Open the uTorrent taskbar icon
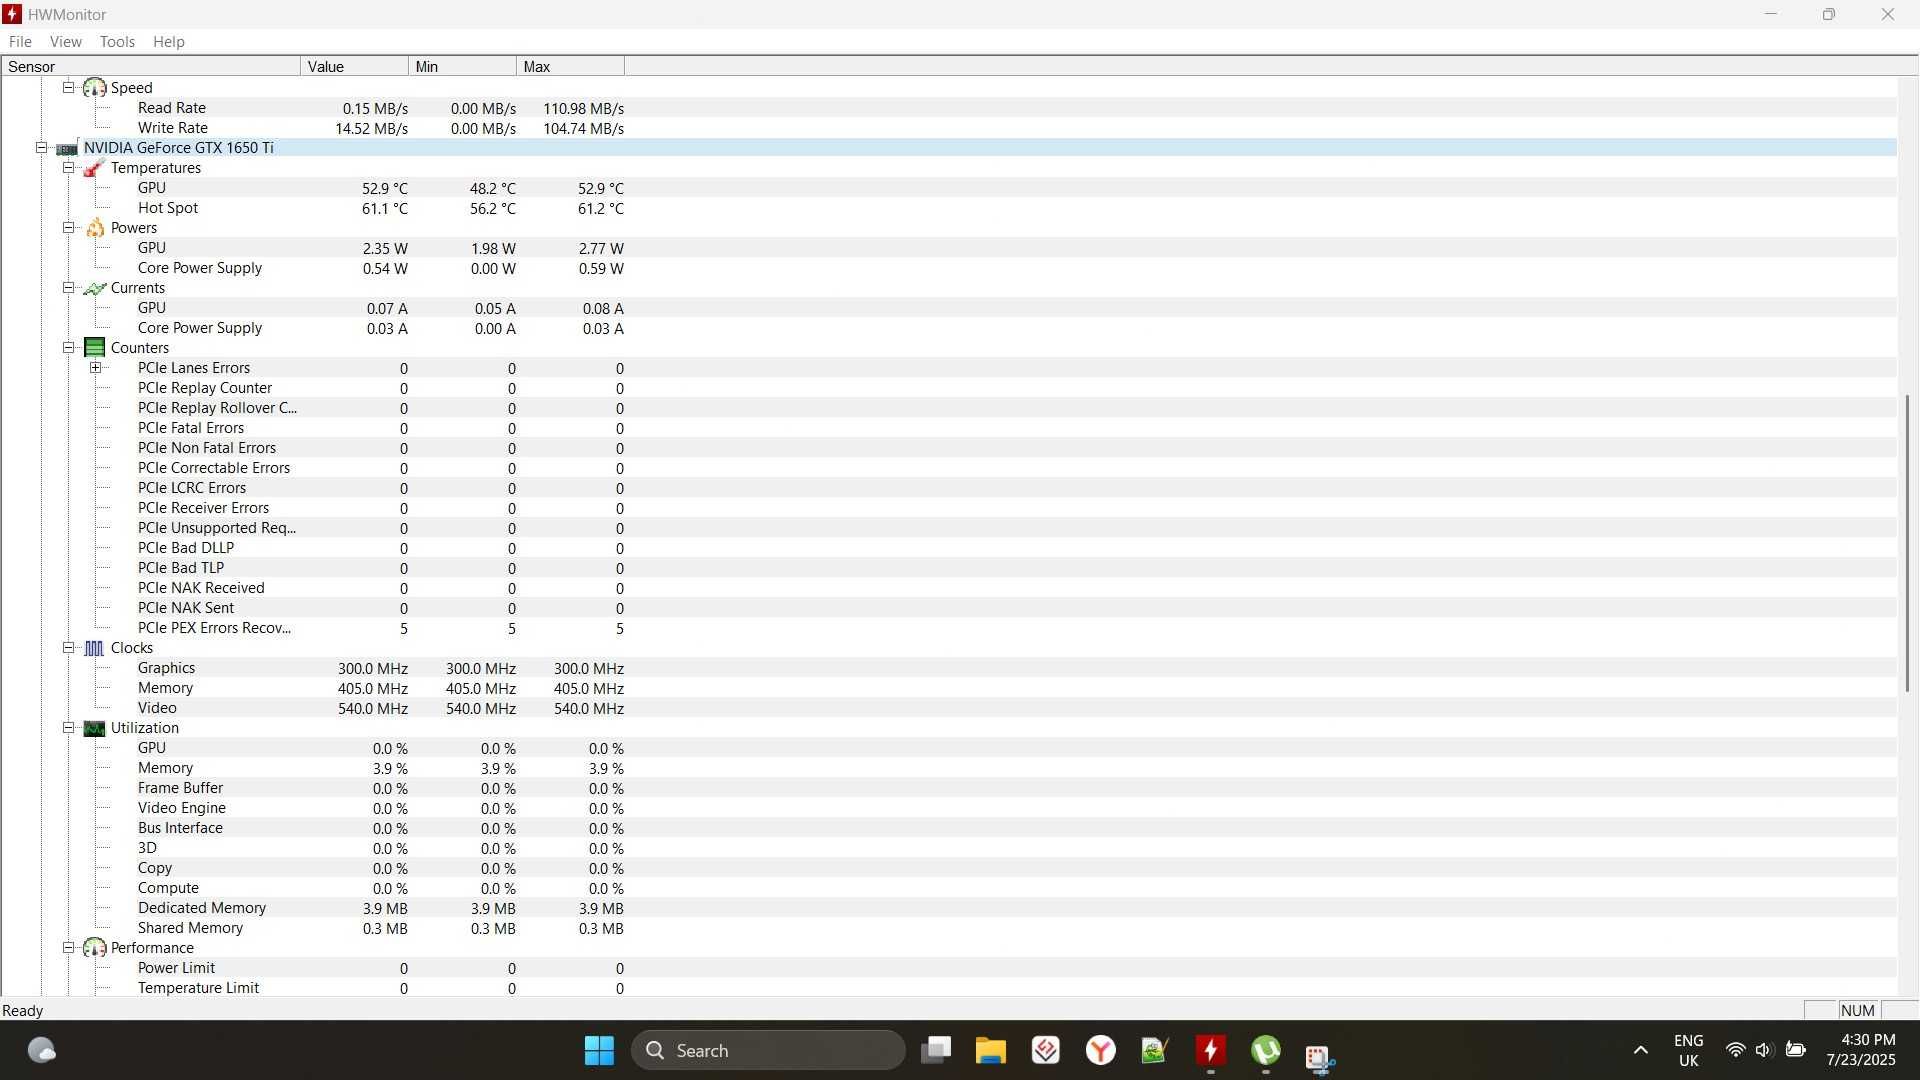 pyautogui.click(x=1266, y=1051)
